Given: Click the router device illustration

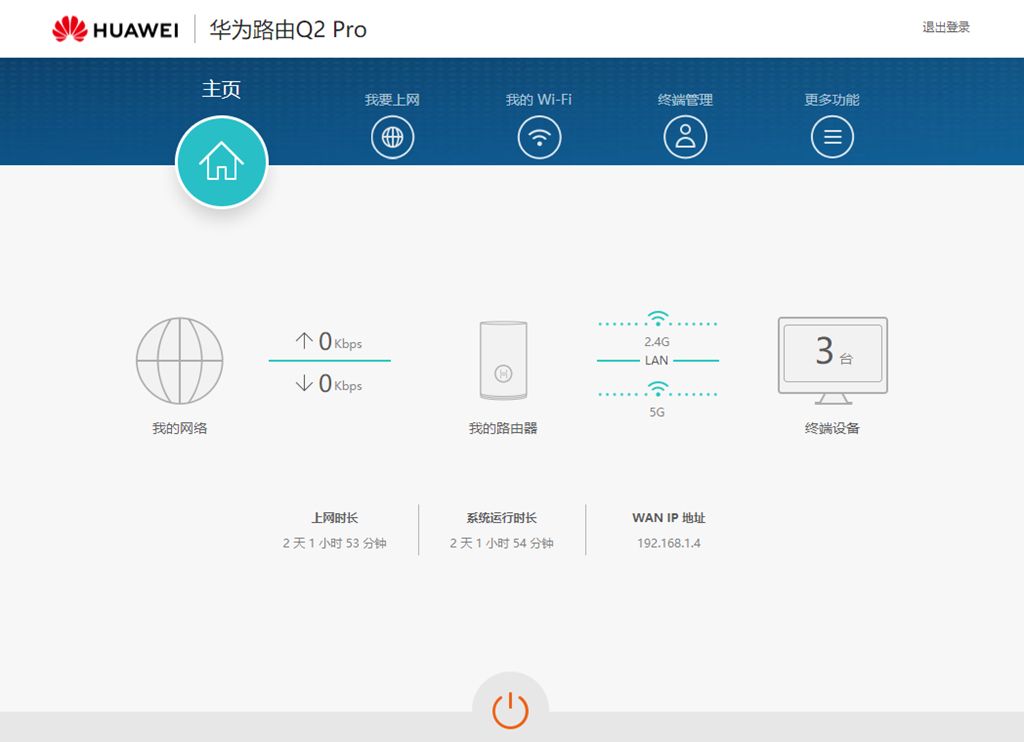Looking at the screenshot, I should [x=503, y=361].
